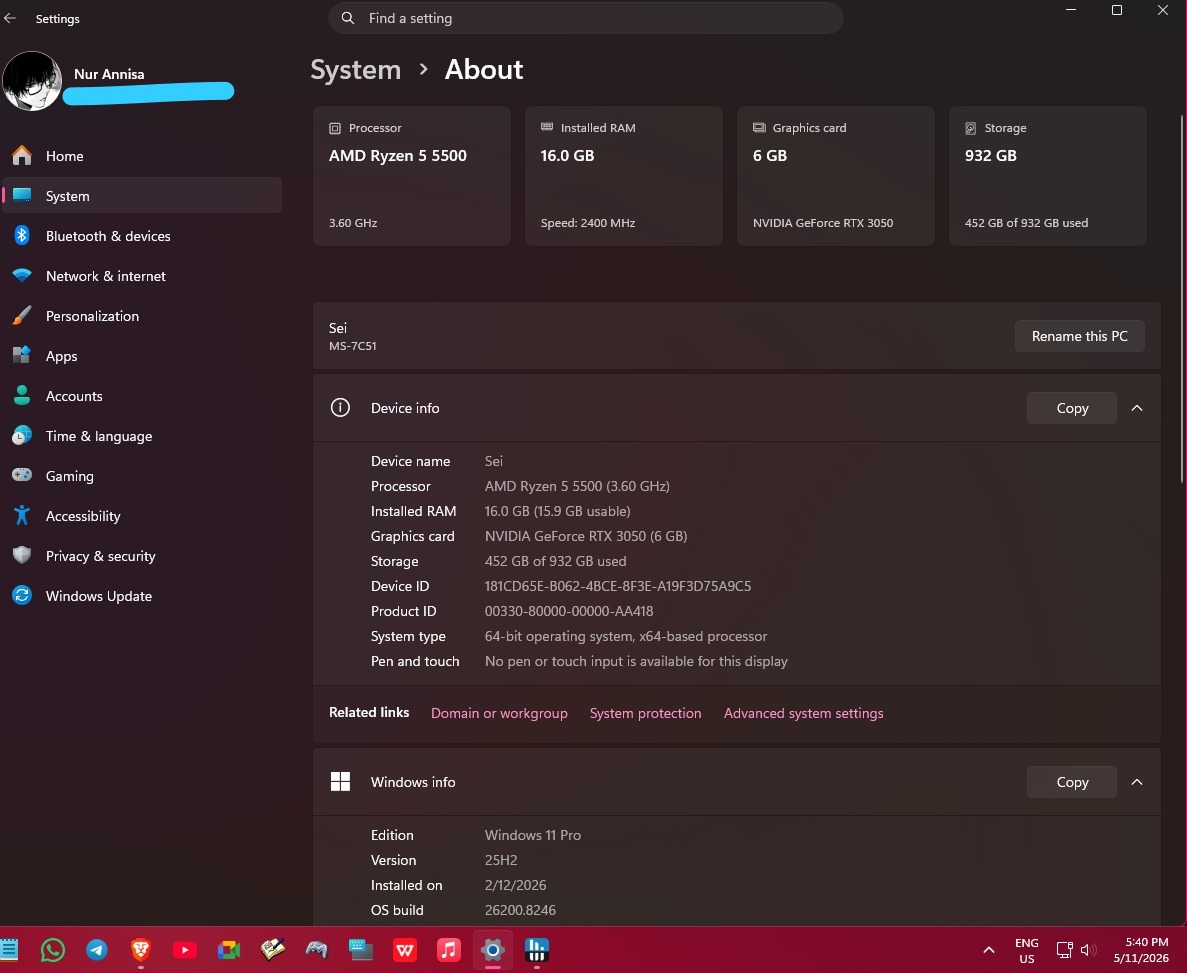
Task: Click the Rename this PC button
Action: 1080,336
